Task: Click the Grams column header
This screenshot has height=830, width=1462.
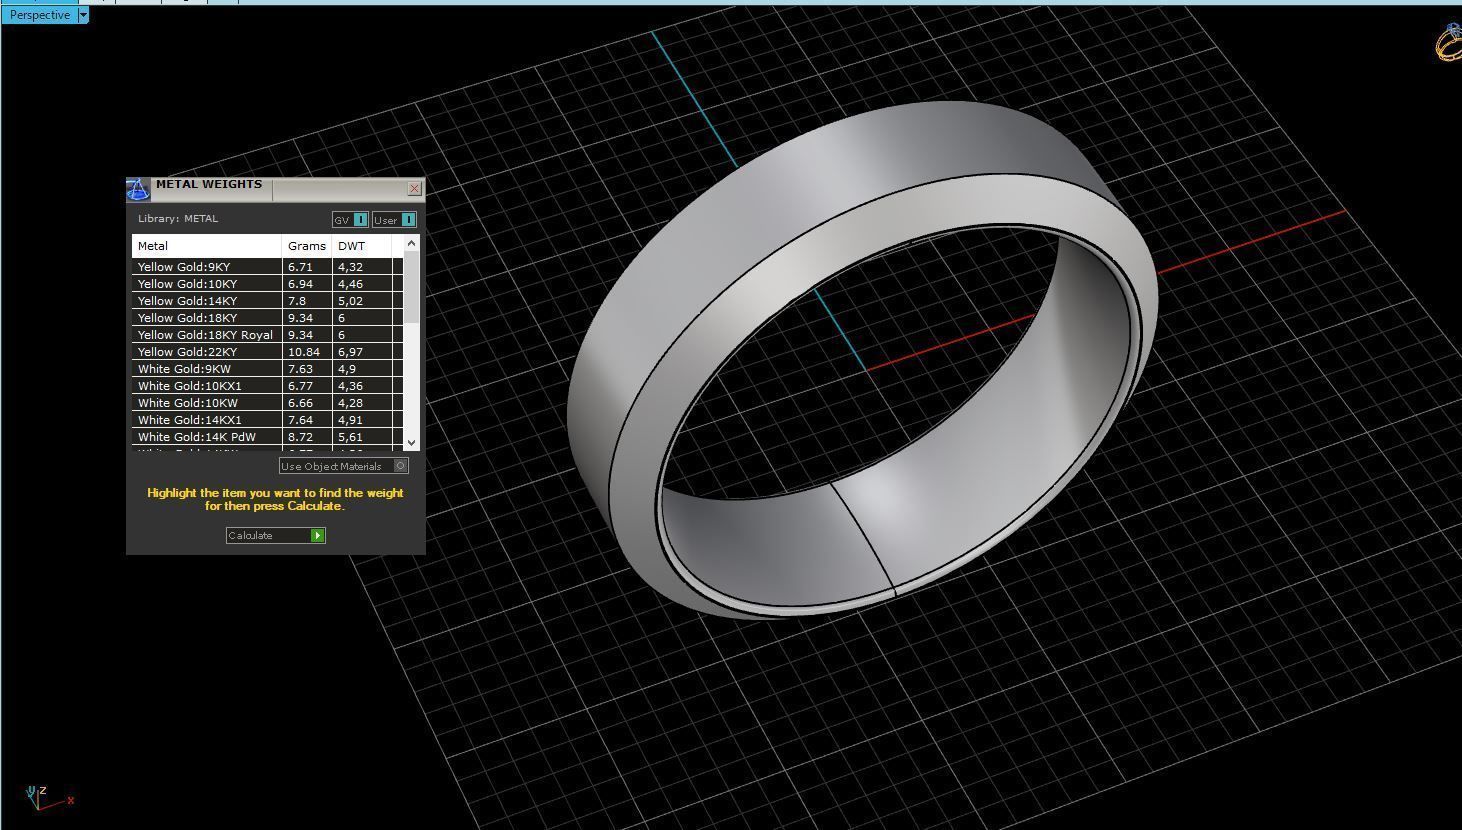Action: (x=307, y=246)
